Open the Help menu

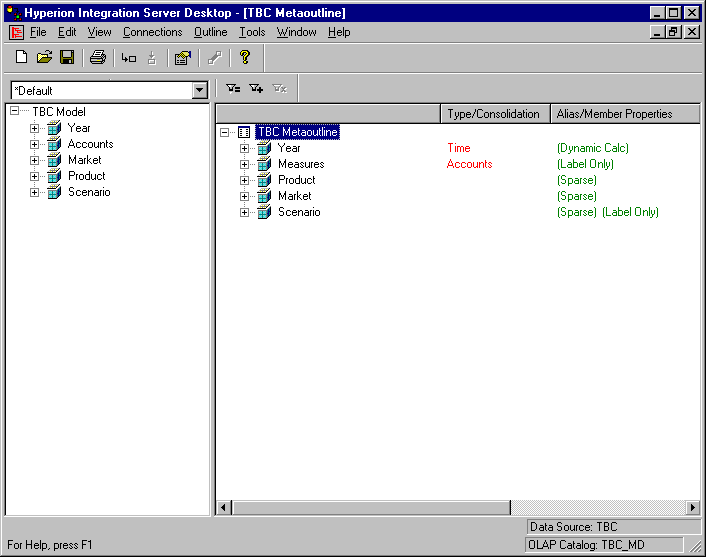(x=339, y=32)
